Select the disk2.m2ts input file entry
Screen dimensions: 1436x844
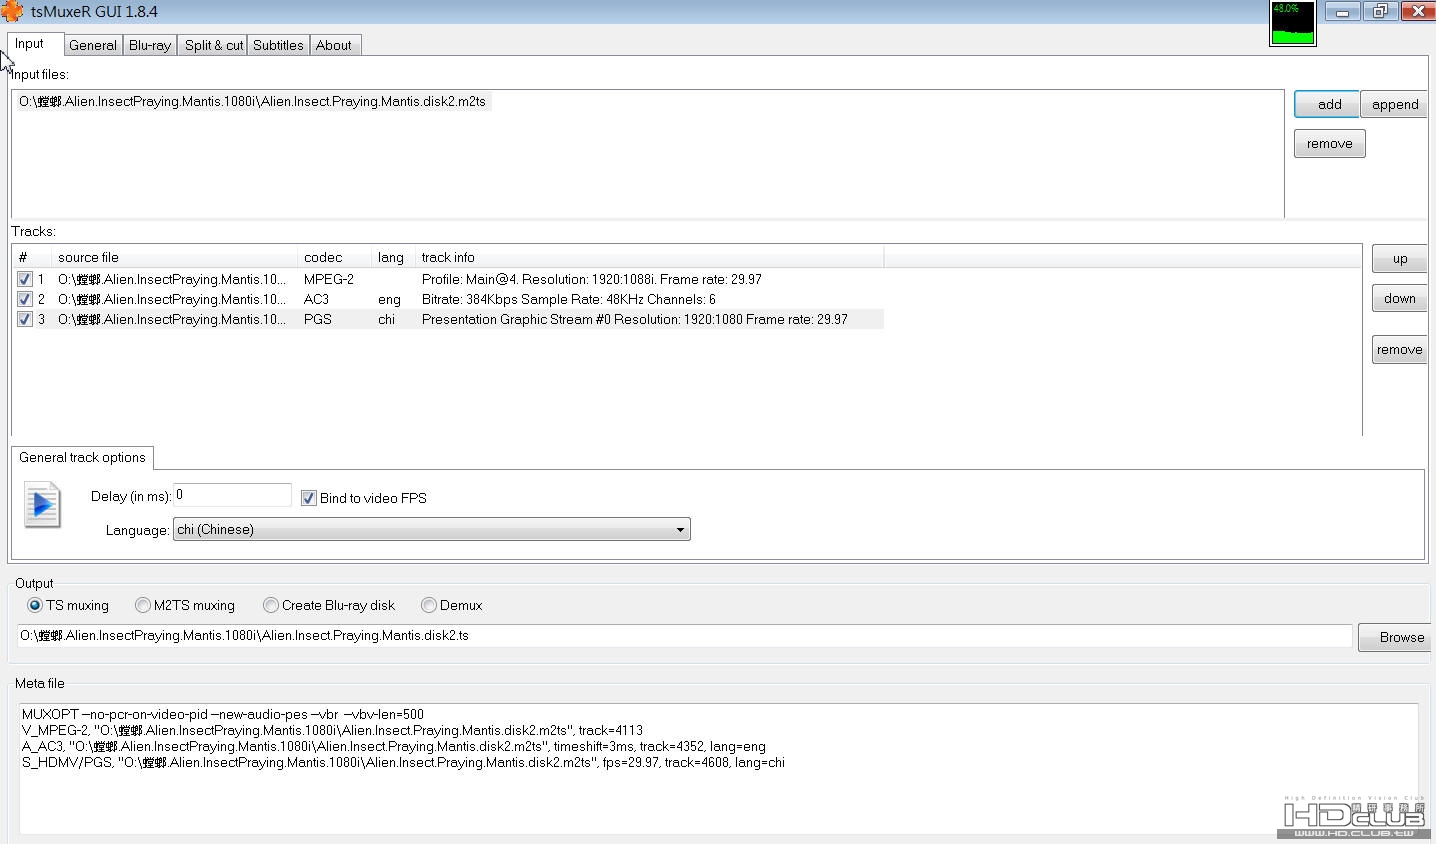252,101
